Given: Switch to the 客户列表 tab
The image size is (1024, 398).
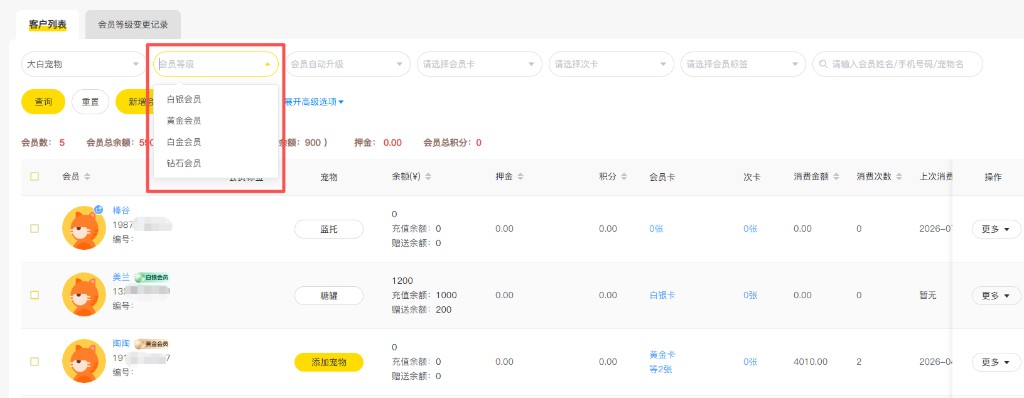Looking at the screenshot, I should 47,25.
